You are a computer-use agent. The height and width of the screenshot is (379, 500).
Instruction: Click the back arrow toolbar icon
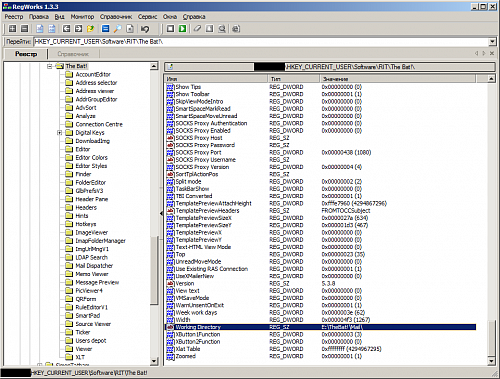point(66,29)
